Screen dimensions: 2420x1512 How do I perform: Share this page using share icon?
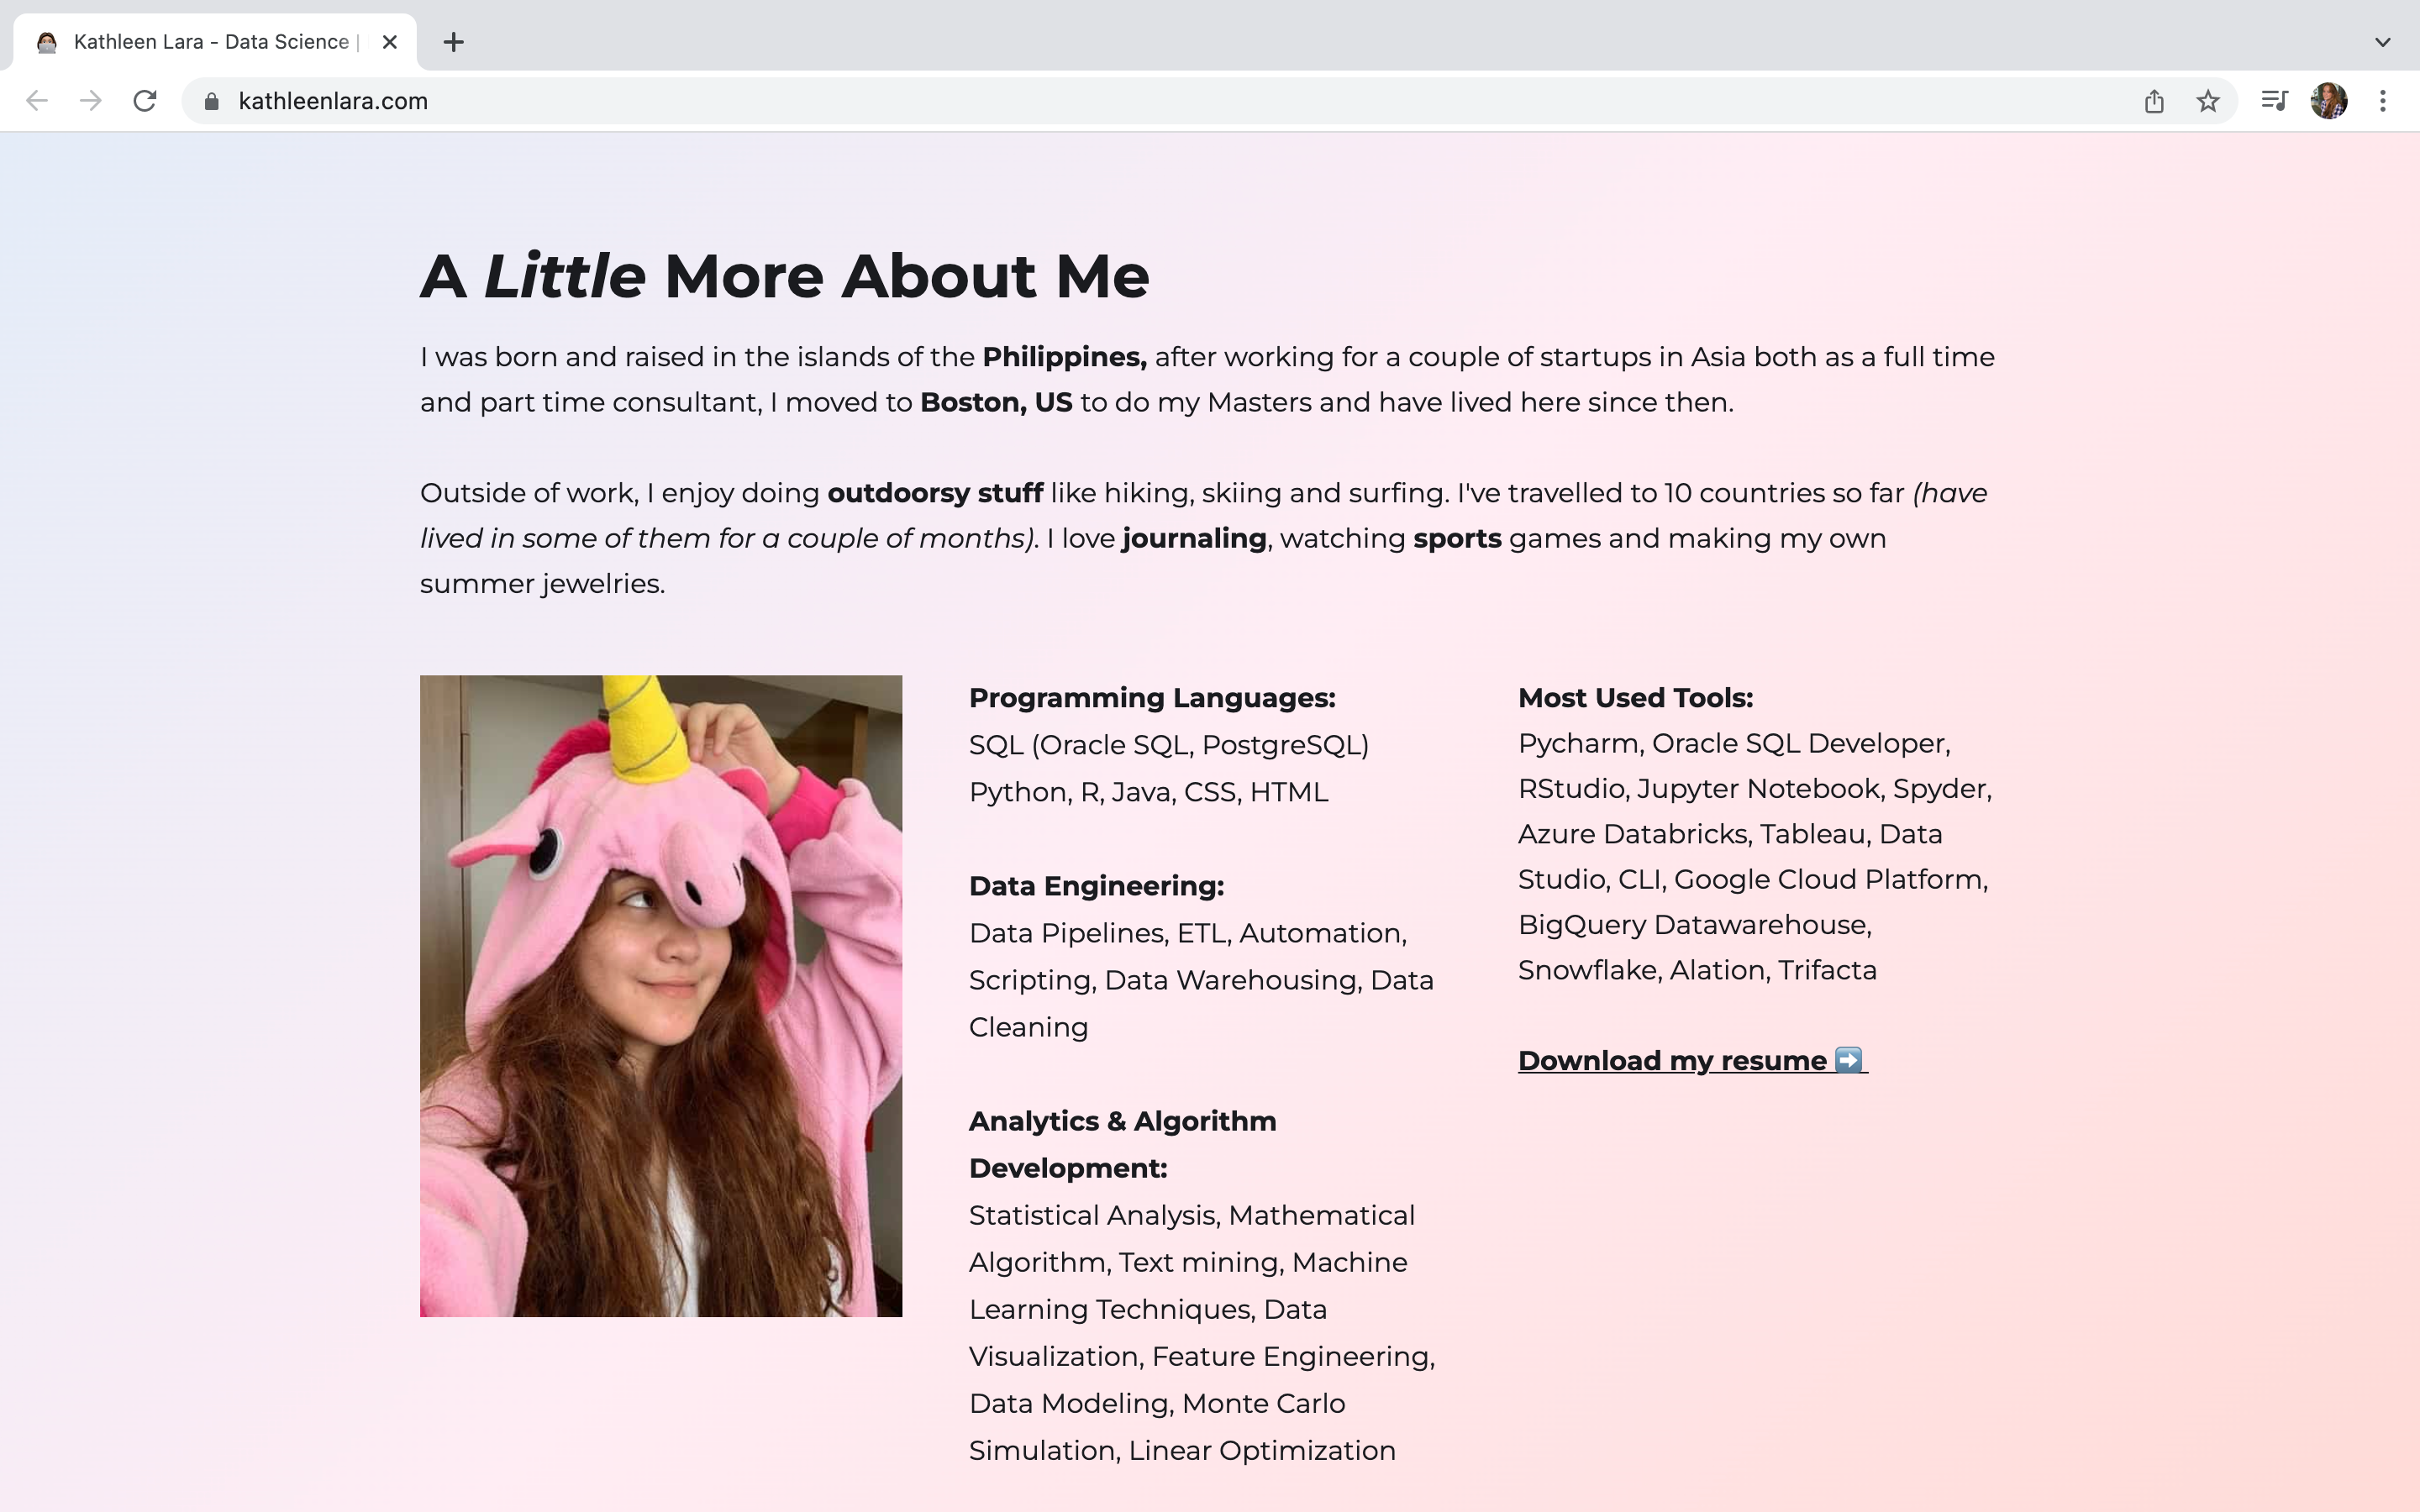tap(2154, 101)
